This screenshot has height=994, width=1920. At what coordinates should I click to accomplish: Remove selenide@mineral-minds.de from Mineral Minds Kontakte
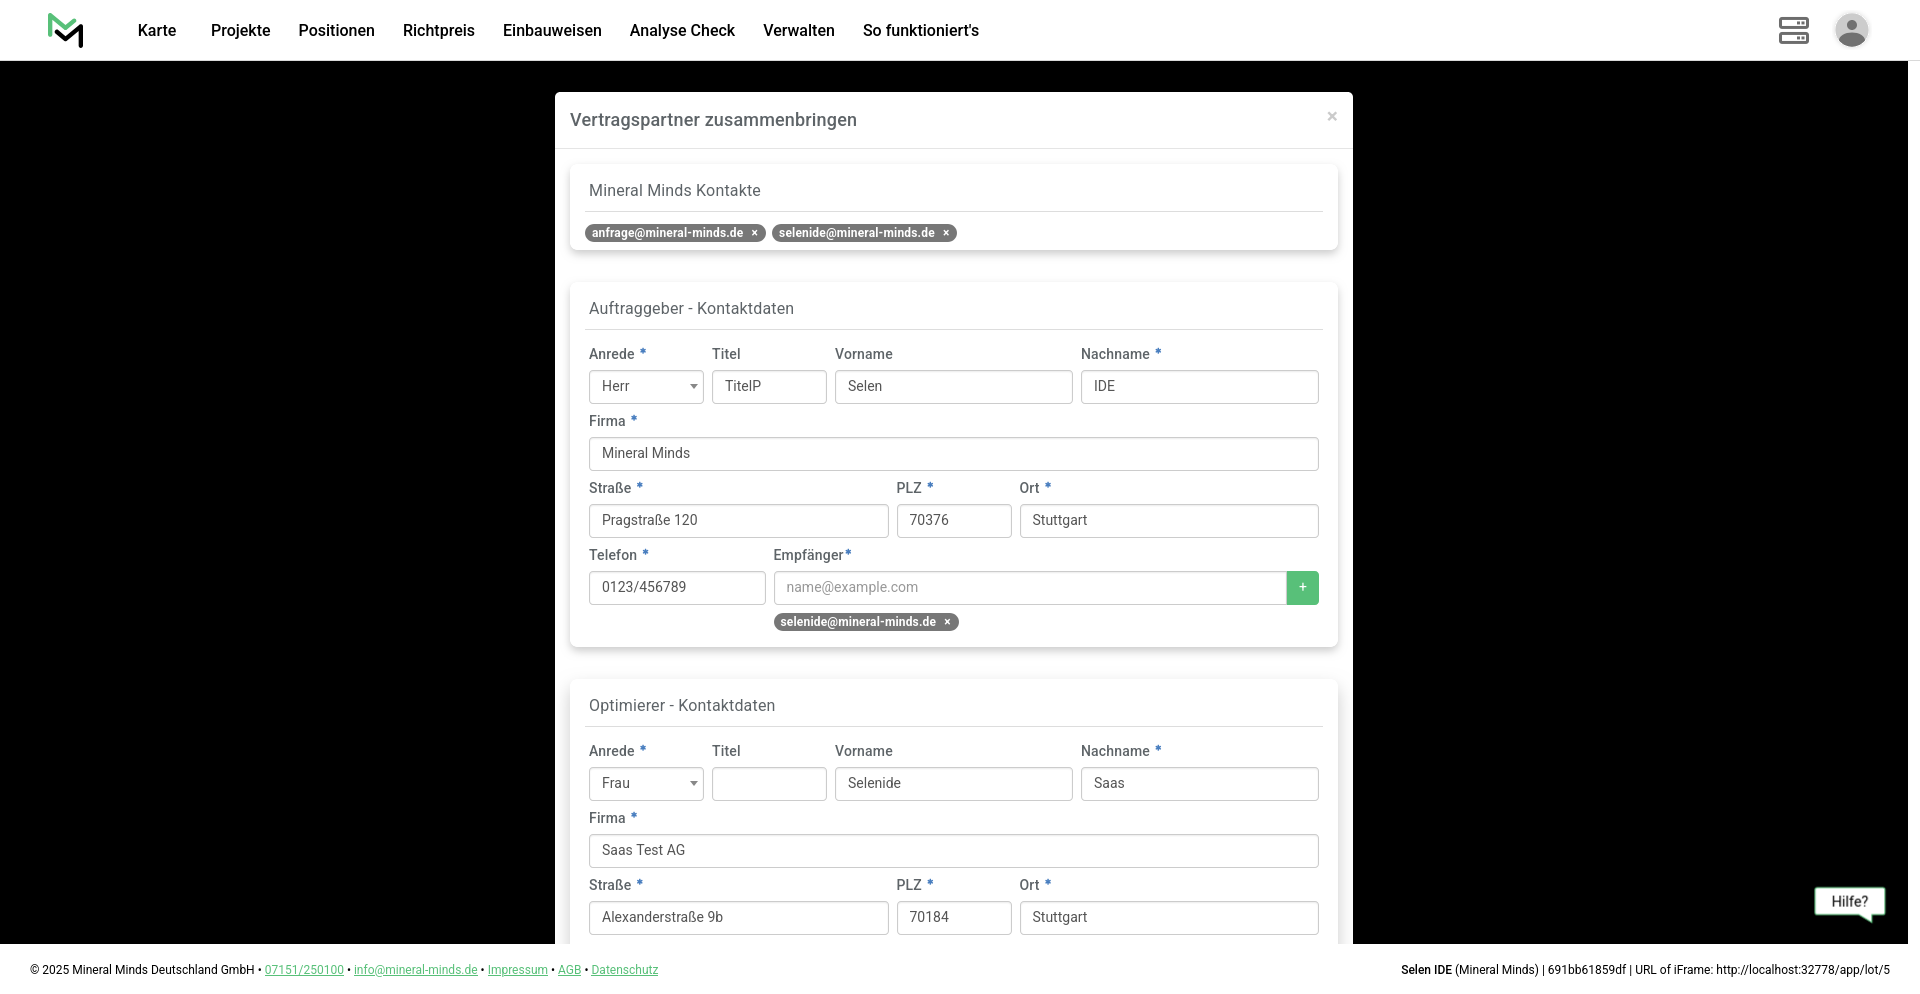coord(946,233)
